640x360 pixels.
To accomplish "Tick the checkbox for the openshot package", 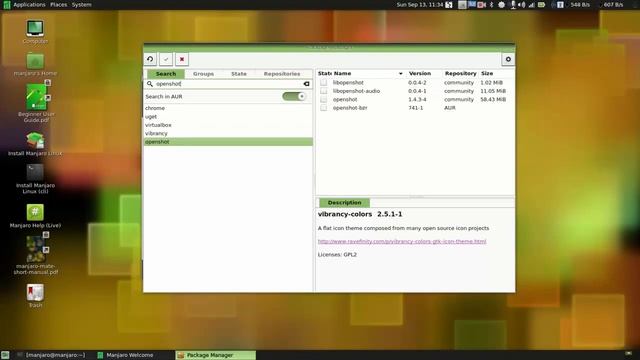I will coord(323,100).
